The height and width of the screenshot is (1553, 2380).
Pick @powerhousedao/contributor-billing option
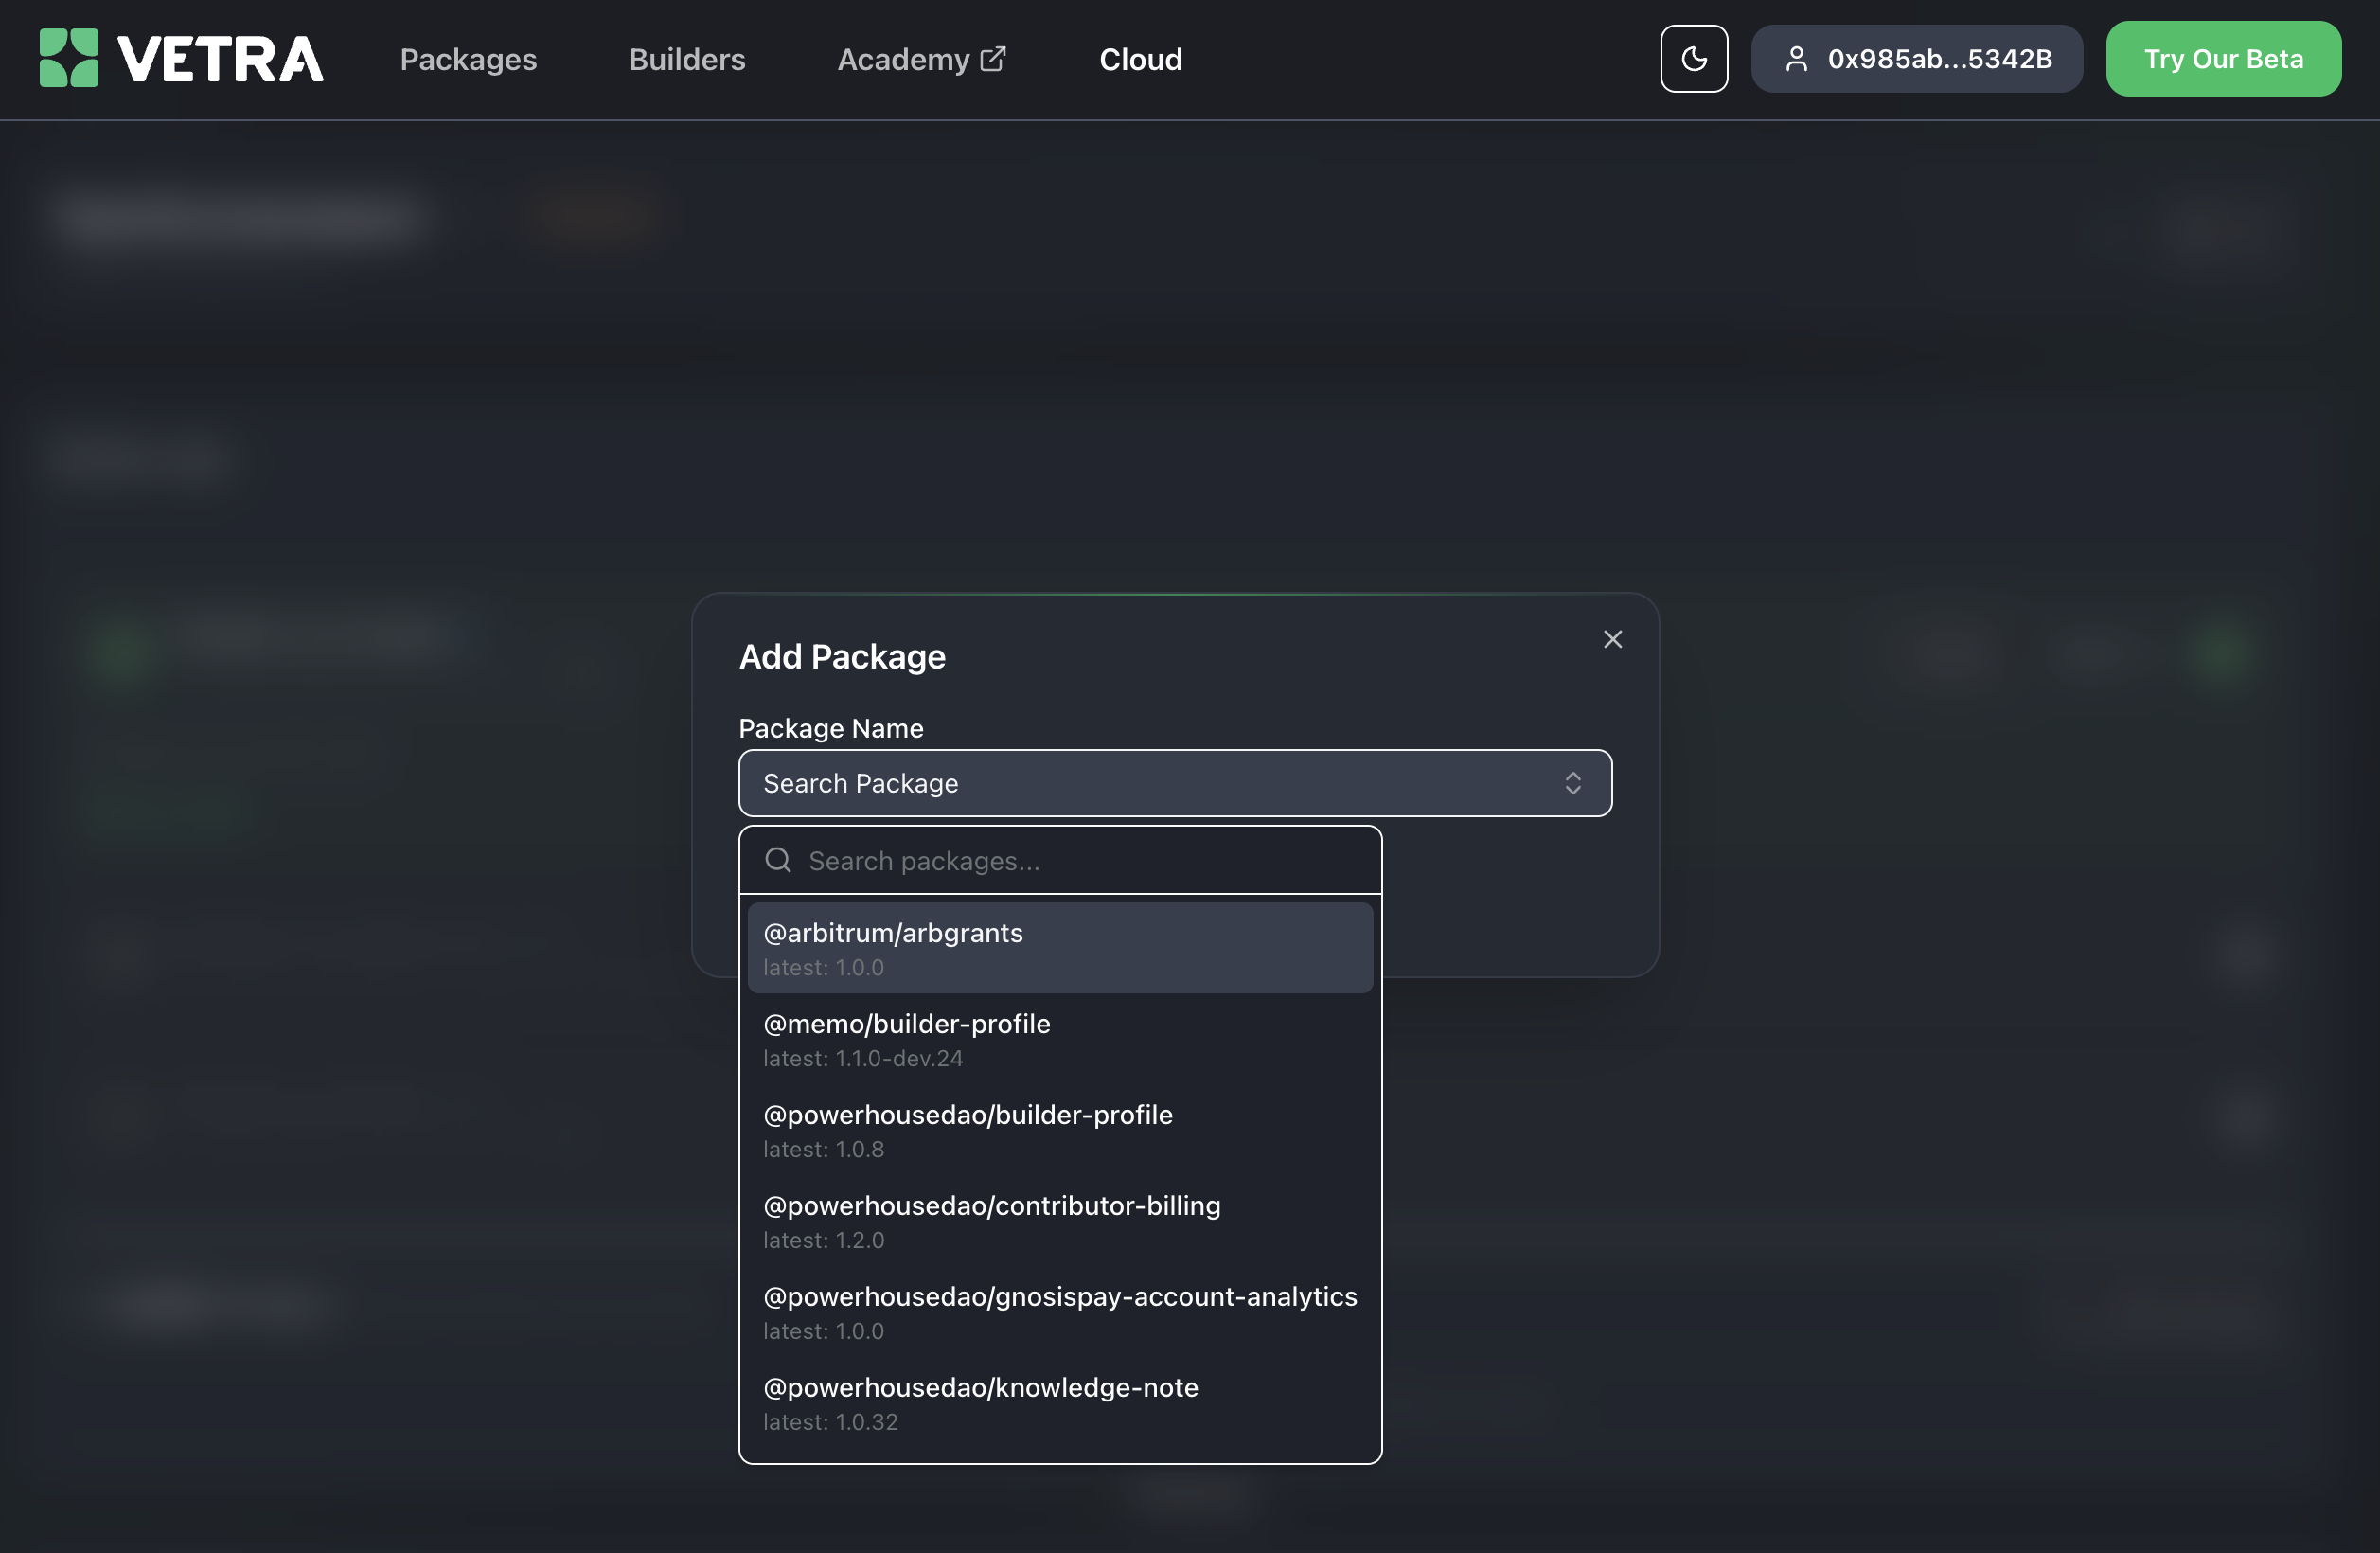coord(1060,1221)
